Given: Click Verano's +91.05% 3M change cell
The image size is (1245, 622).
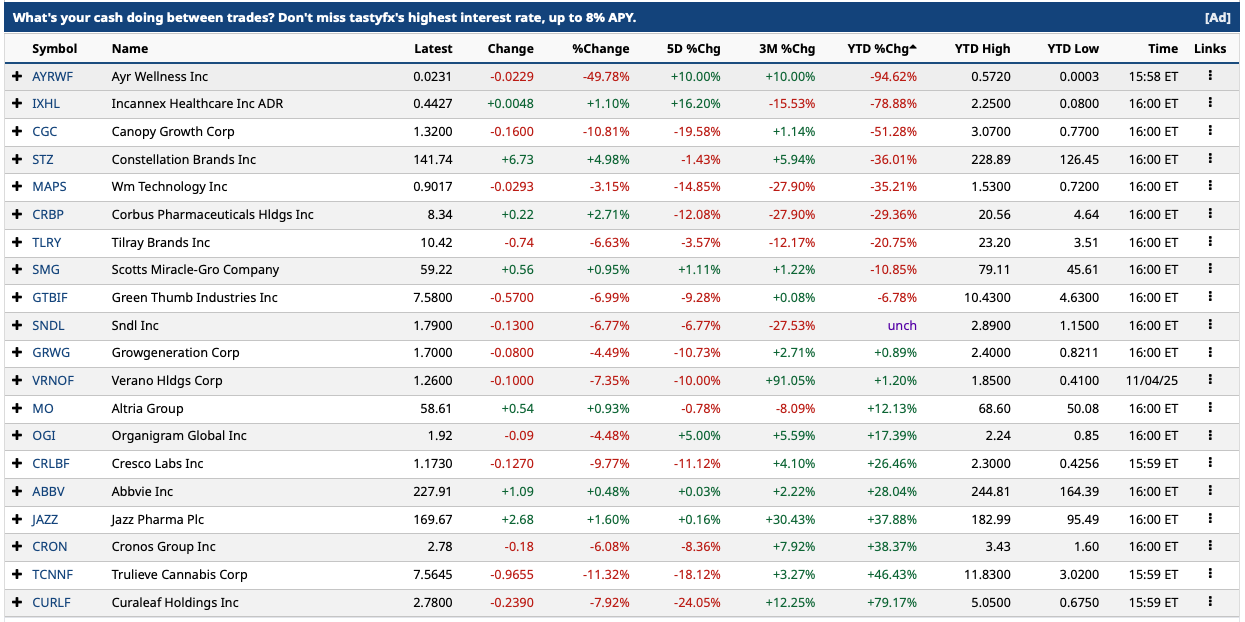Looking at the screenshot, I should (x=790, y=380).
